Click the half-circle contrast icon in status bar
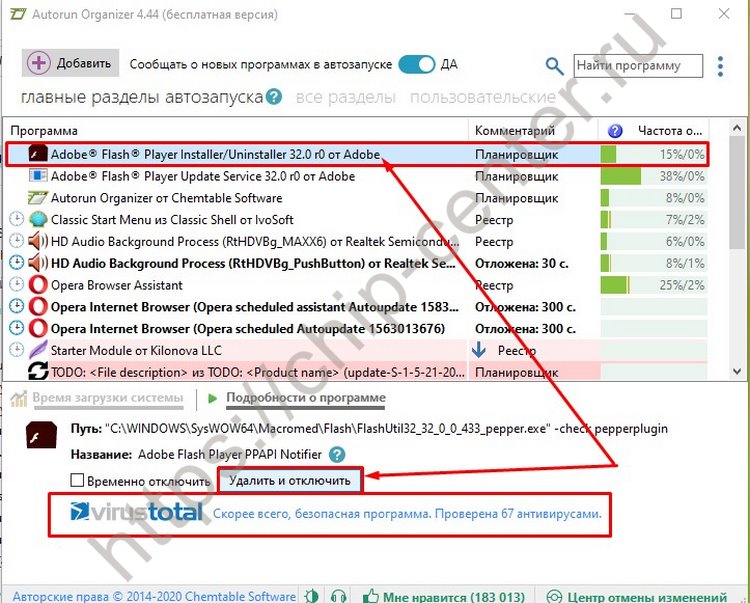The width and height of the screenshot is (750, 603). [x=311, y=596]
